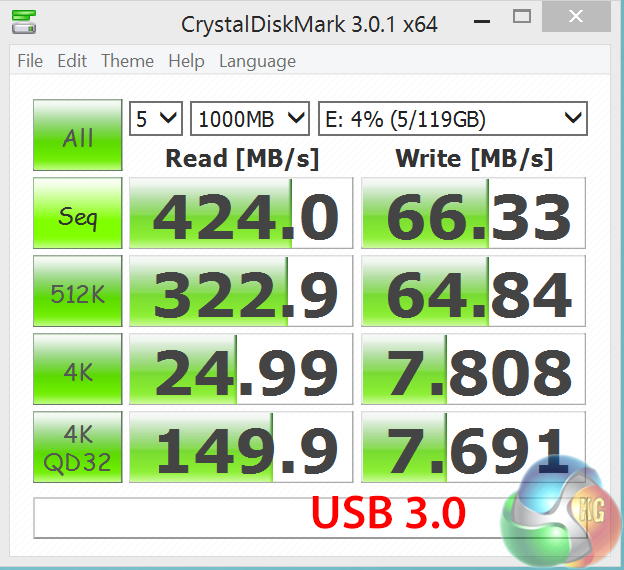
Task: Run all benchmarks with the All button
Action: point(78,135)
